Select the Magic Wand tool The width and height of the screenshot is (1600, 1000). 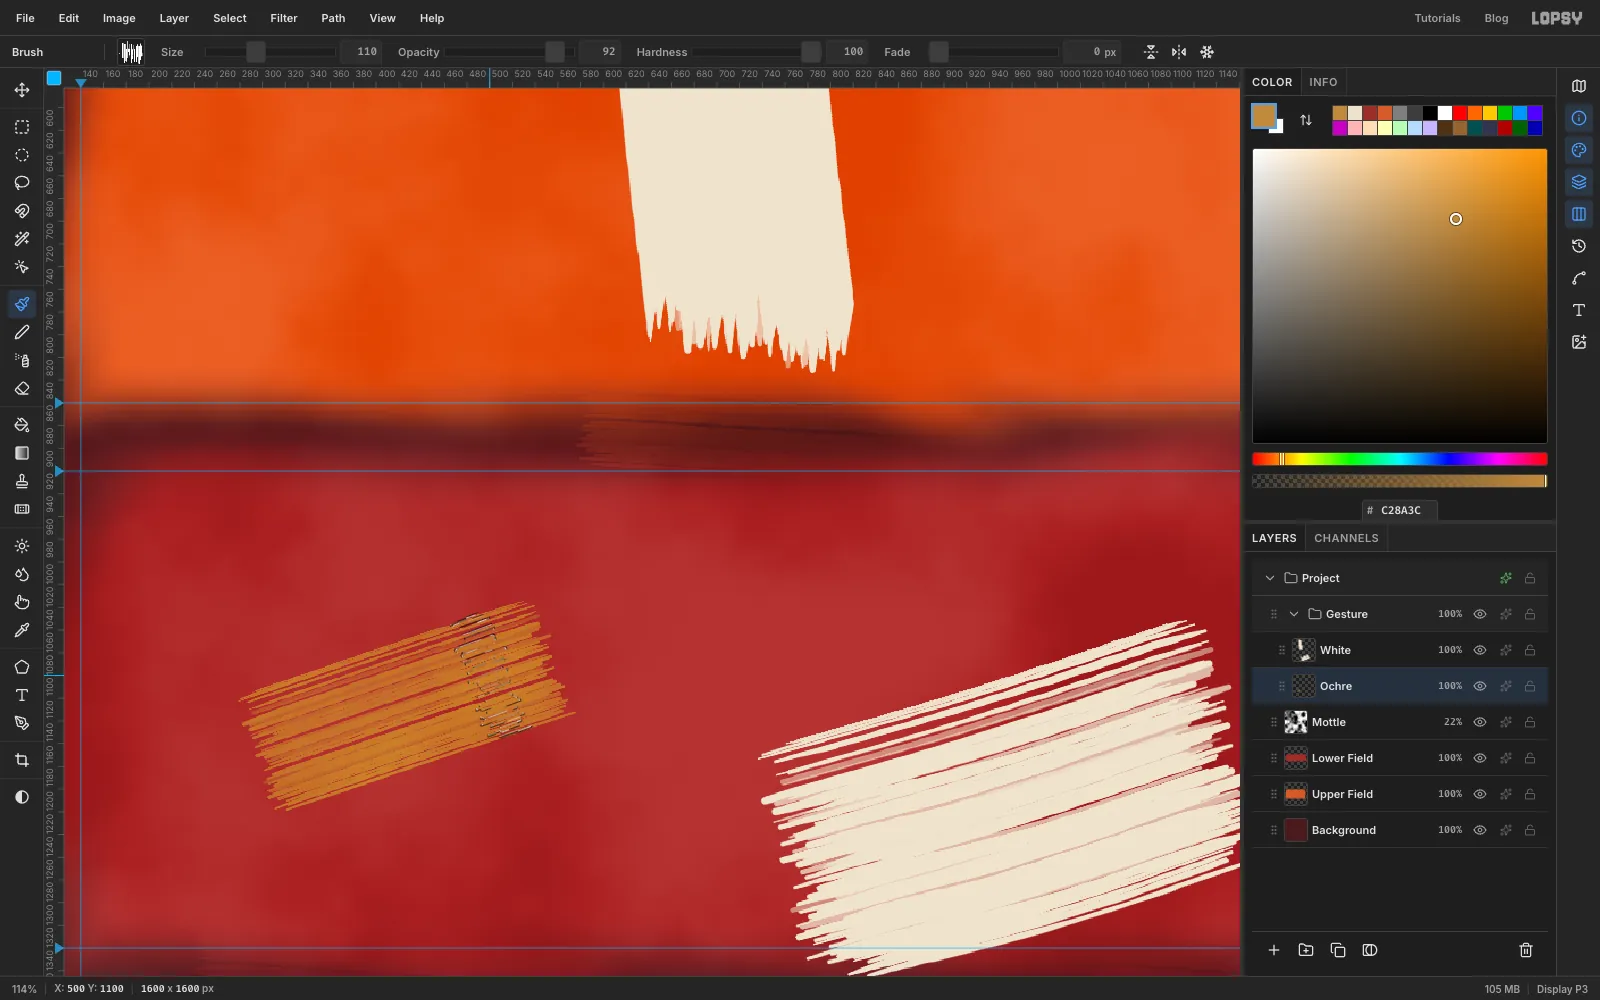tap(22, 239)
